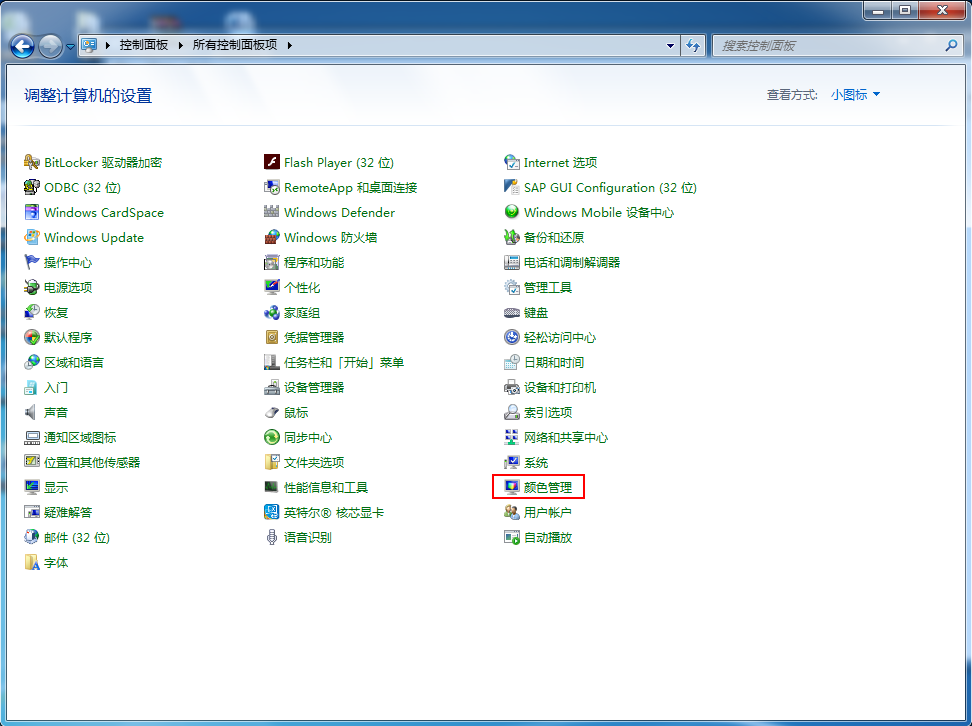Click the 设备和打印机 icon
Image resolution: width=972 pixels, height=726 pixels.
[x=511, y=387]
